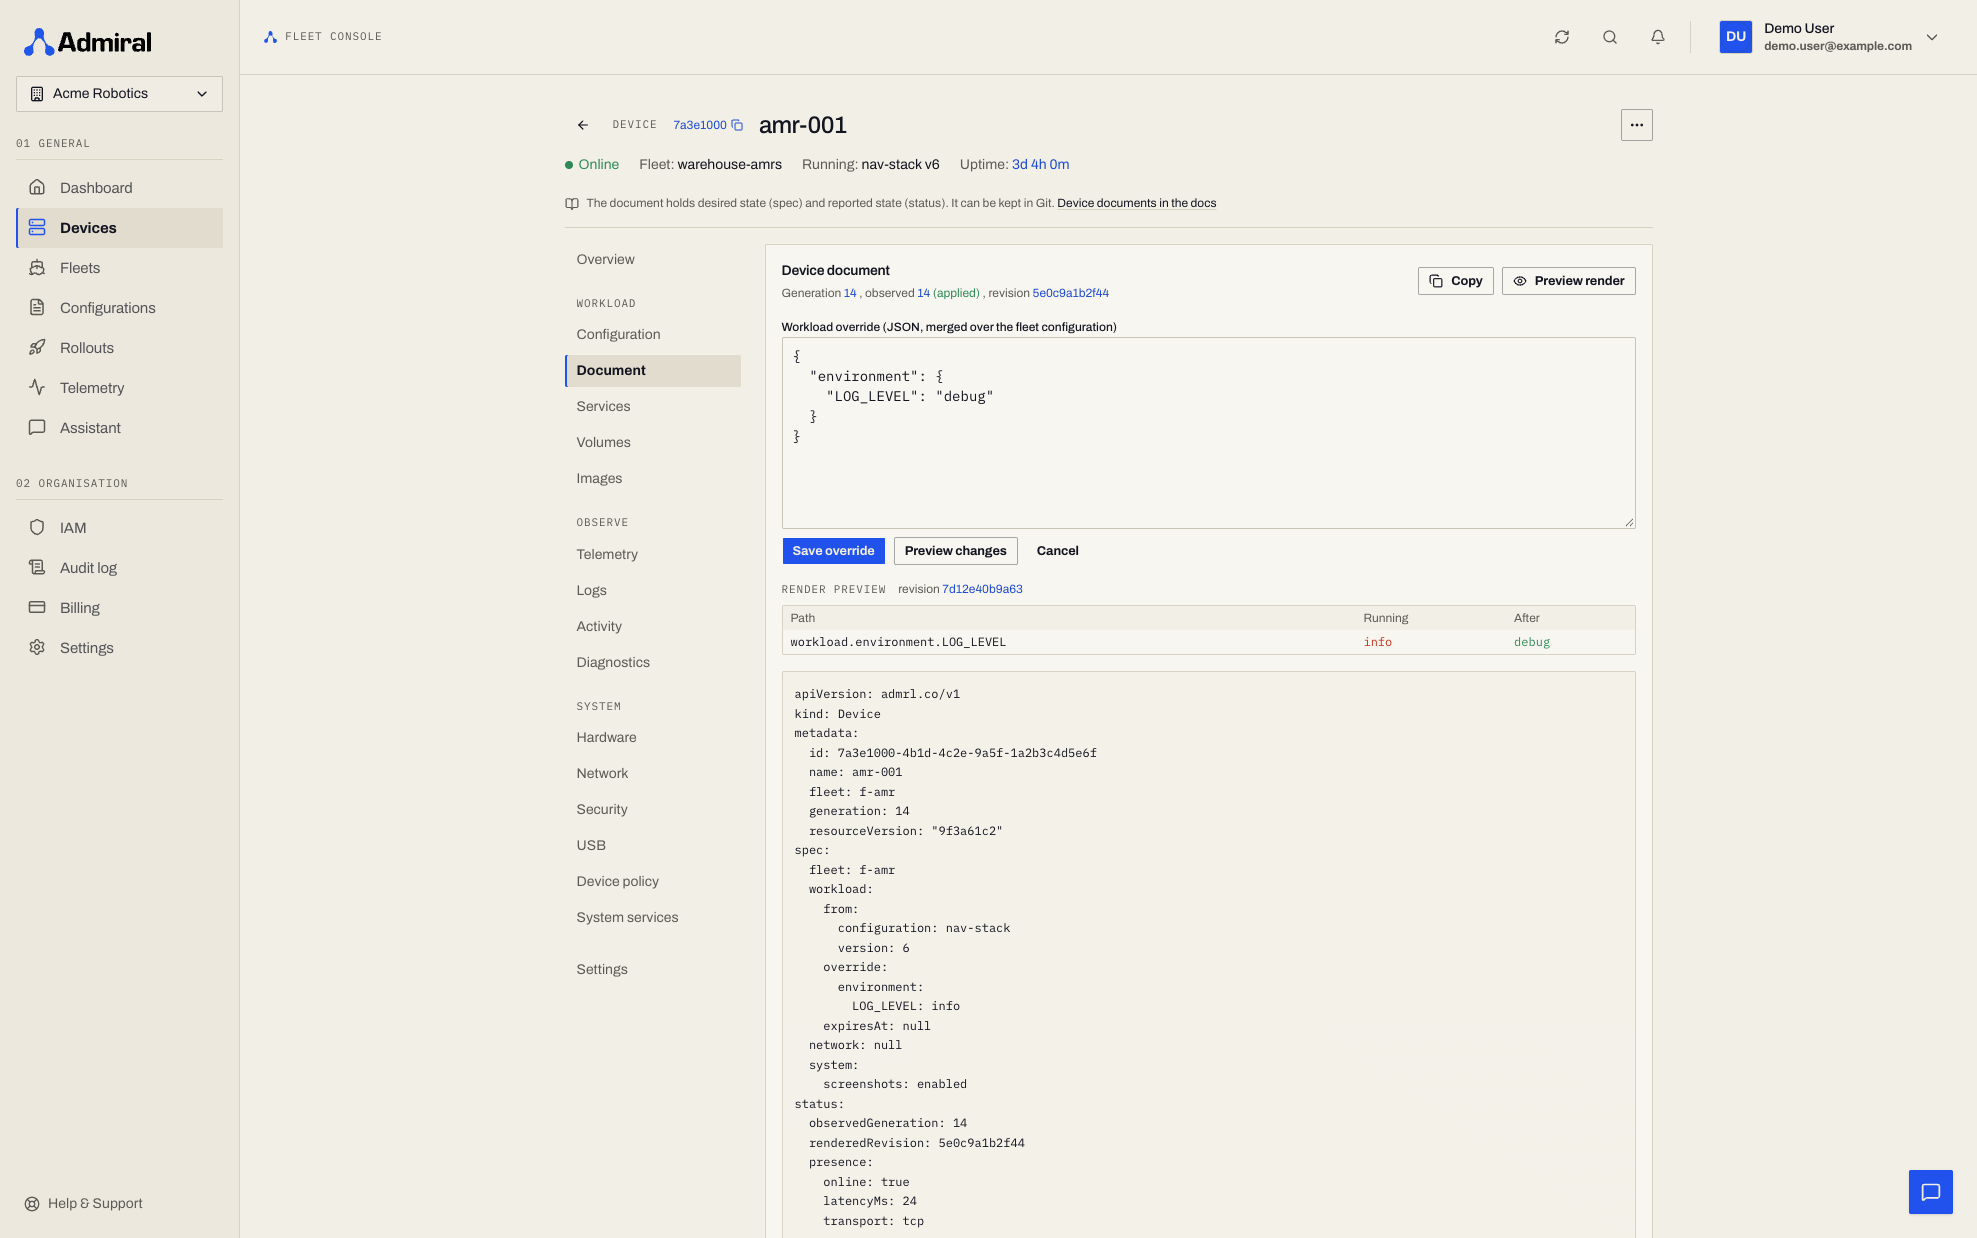
Task: Open Audit log in sidebar
Action: coord(119,568)
